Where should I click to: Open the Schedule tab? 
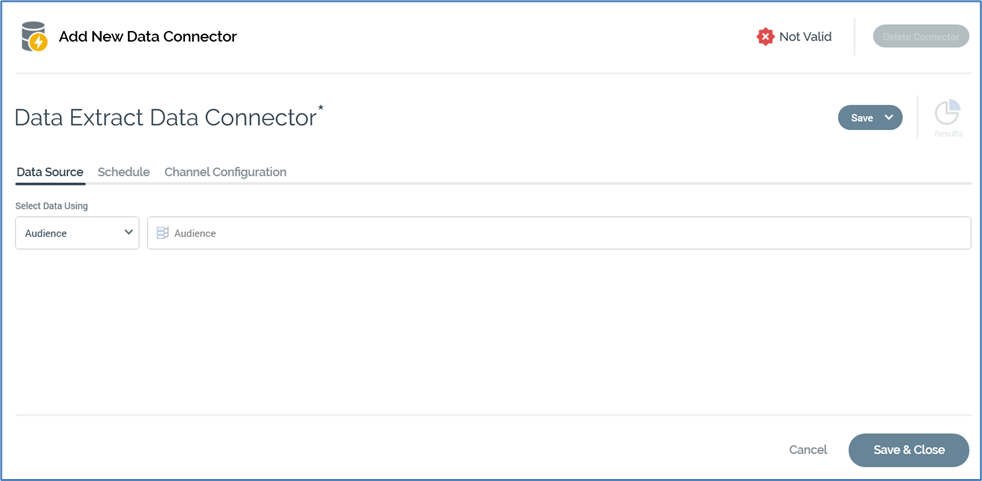click(x=124, y=172)
